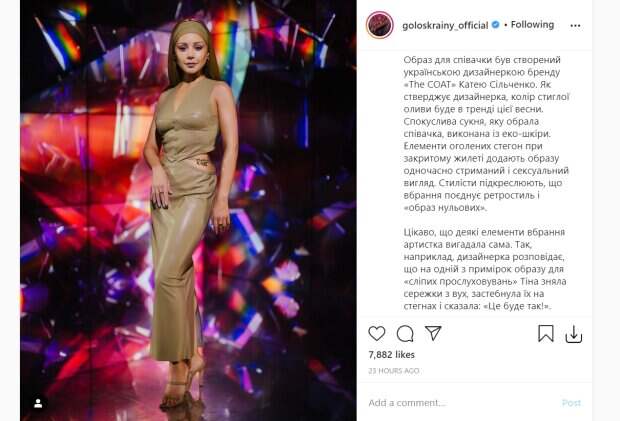This screenshot has width=620, height=421.
Task: Share the post using the paper plane icon
Action: tap(433, 333)
